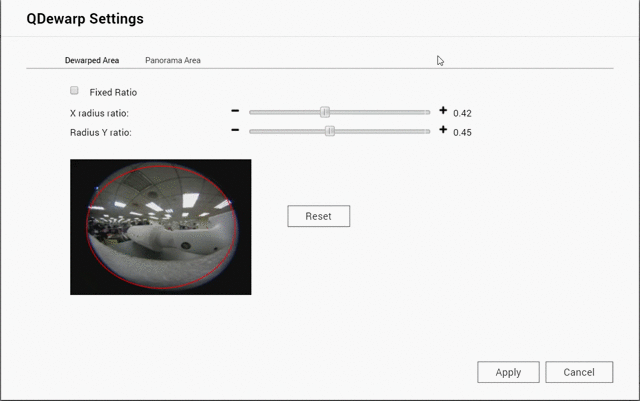The image size is (640, 401).
Task: Click the X radius ratio label
Action: [x=99, y=113]
